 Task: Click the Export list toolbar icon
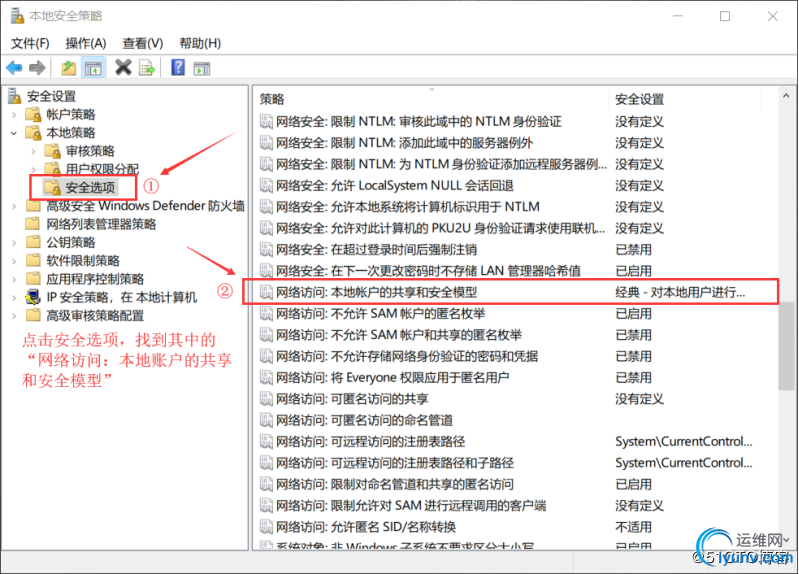(x=147, y=68)
